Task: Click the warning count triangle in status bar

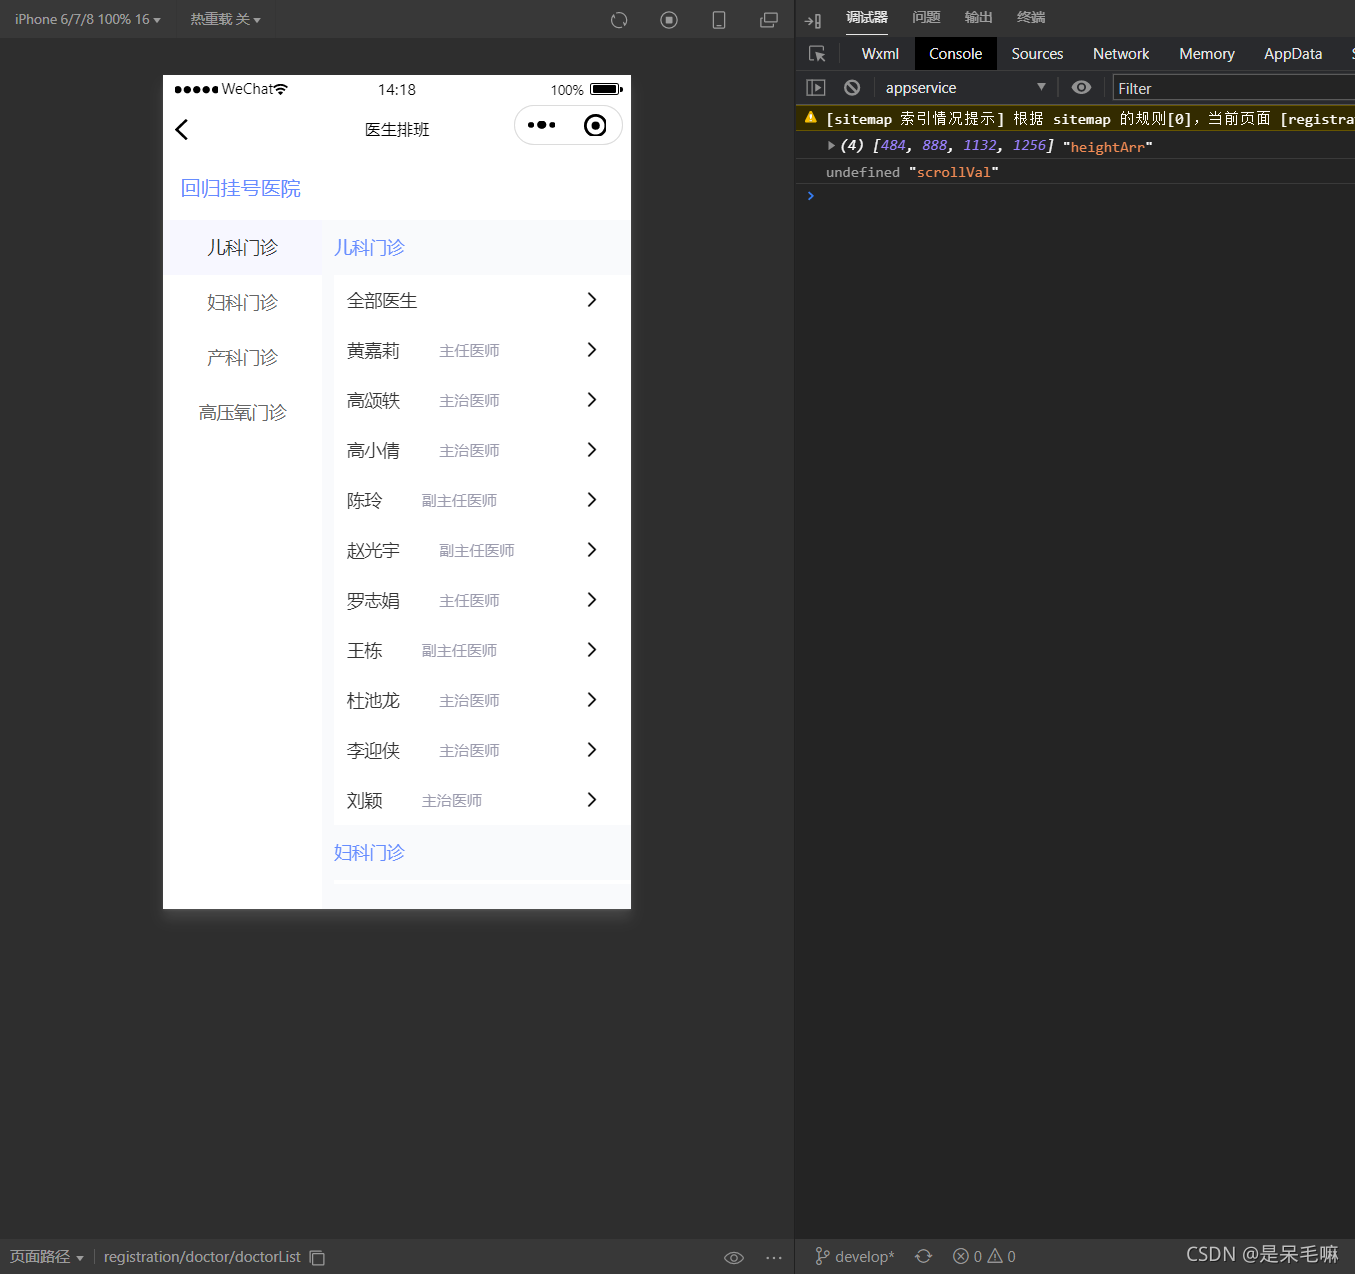Action: [995, 1256]
